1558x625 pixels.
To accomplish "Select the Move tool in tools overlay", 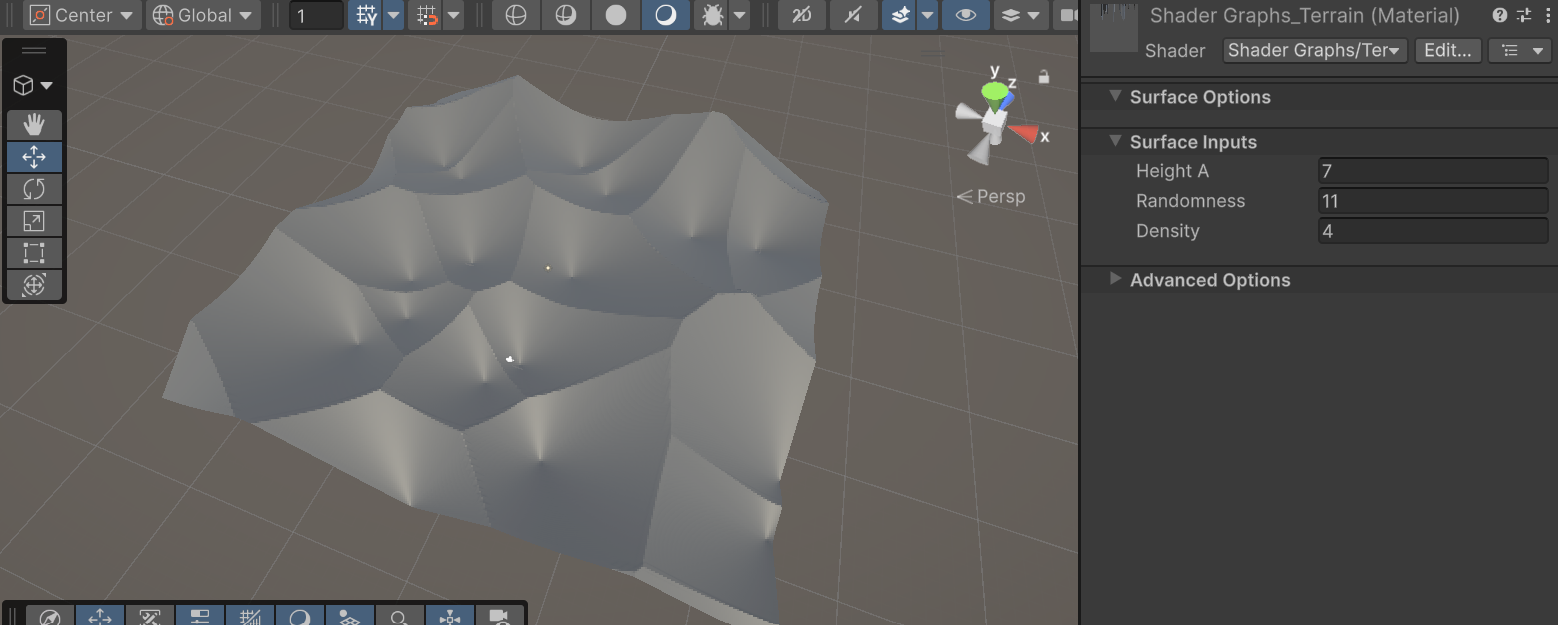I will point(34,157).
